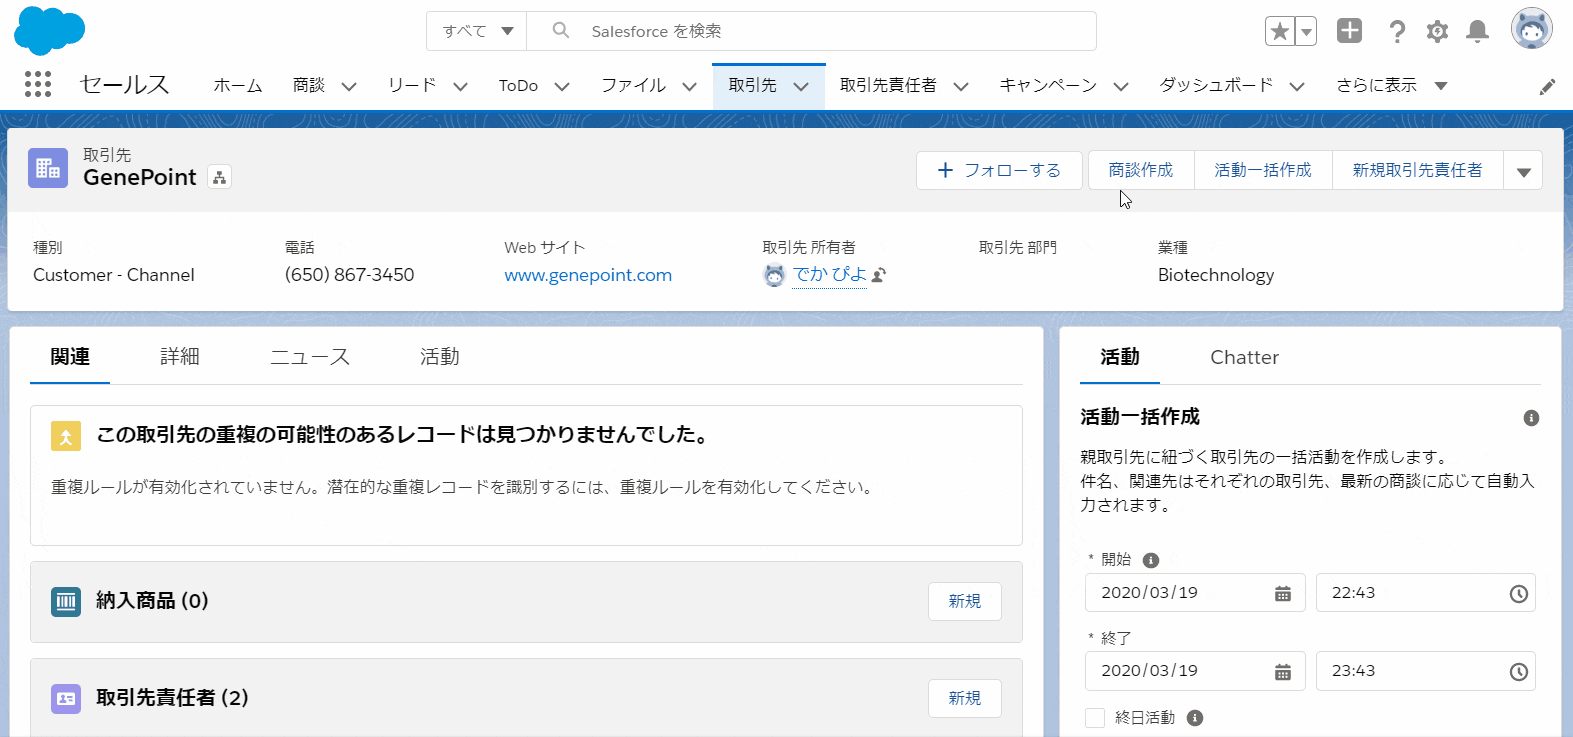Open the でかぴよ owner link
This screenshot has width=1573, height=737.
(830, 275)
